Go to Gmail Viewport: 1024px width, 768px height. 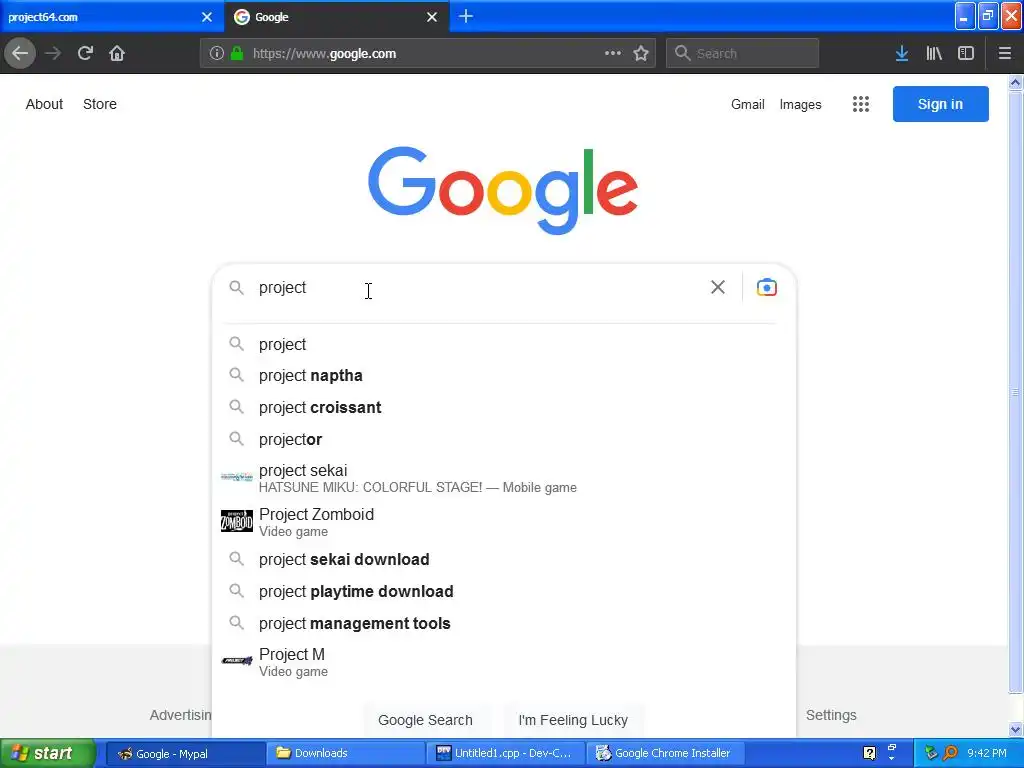(748, 104)
